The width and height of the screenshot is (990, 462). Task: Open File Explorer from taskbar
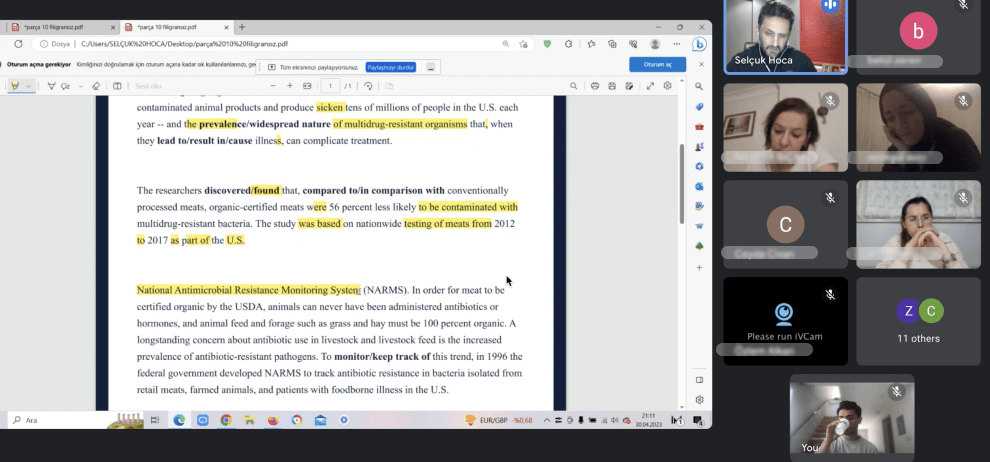(249, 420)
